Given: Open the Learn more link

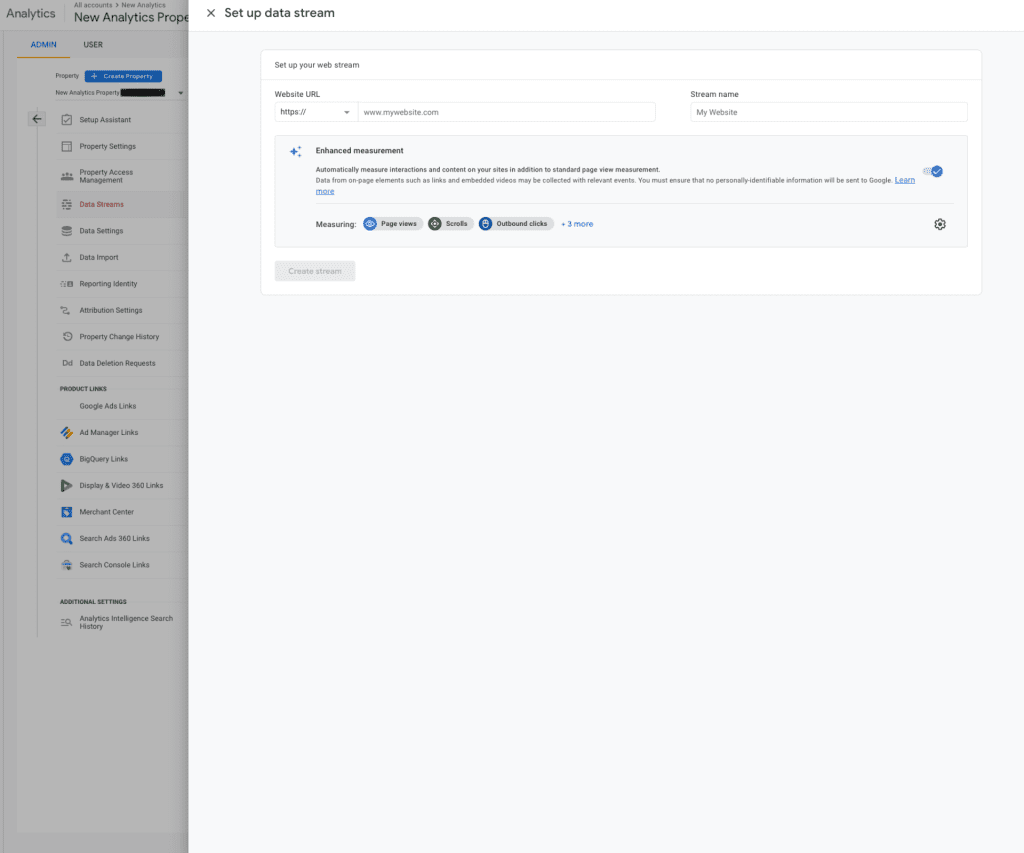Looking at the screenshot, I should [x=904, y=179].
